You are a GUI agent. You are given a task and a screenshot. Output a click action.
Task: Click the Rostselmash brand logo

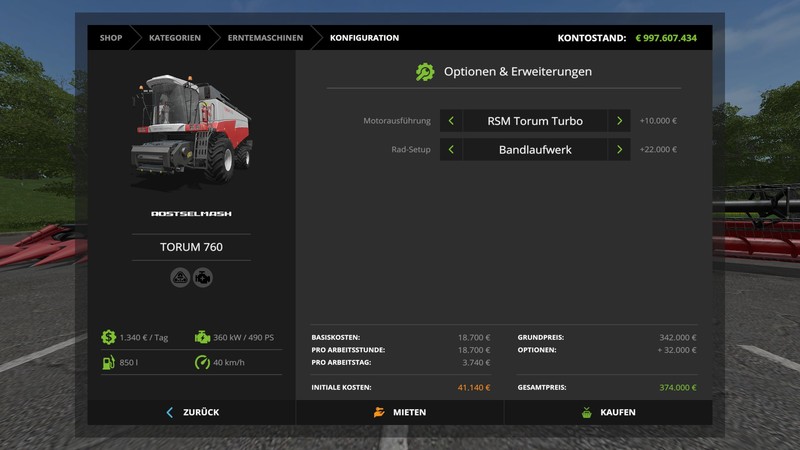191,213
